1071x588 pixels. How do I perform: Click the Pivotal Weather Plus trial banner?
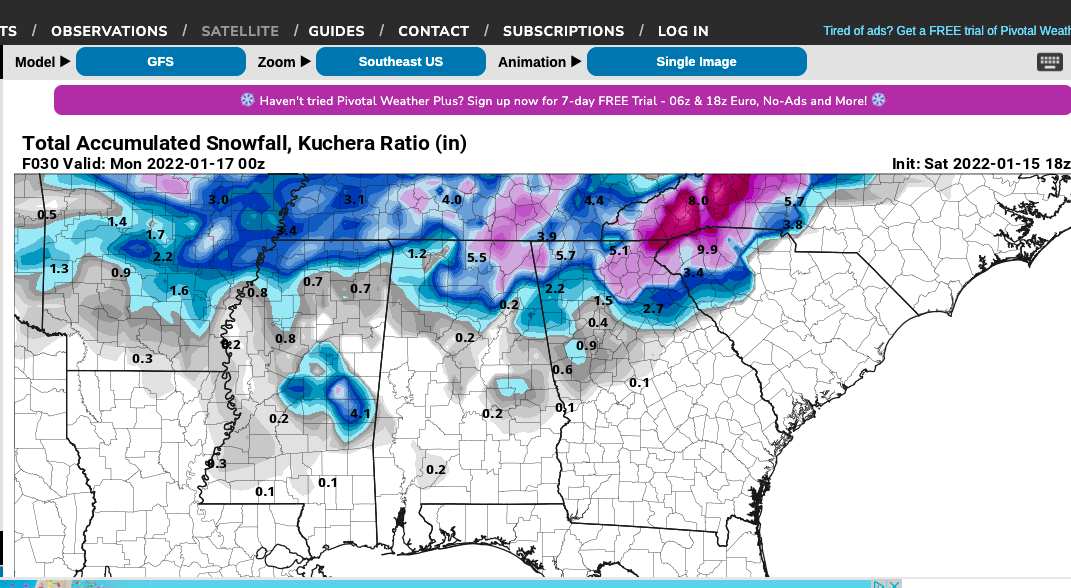562,100
